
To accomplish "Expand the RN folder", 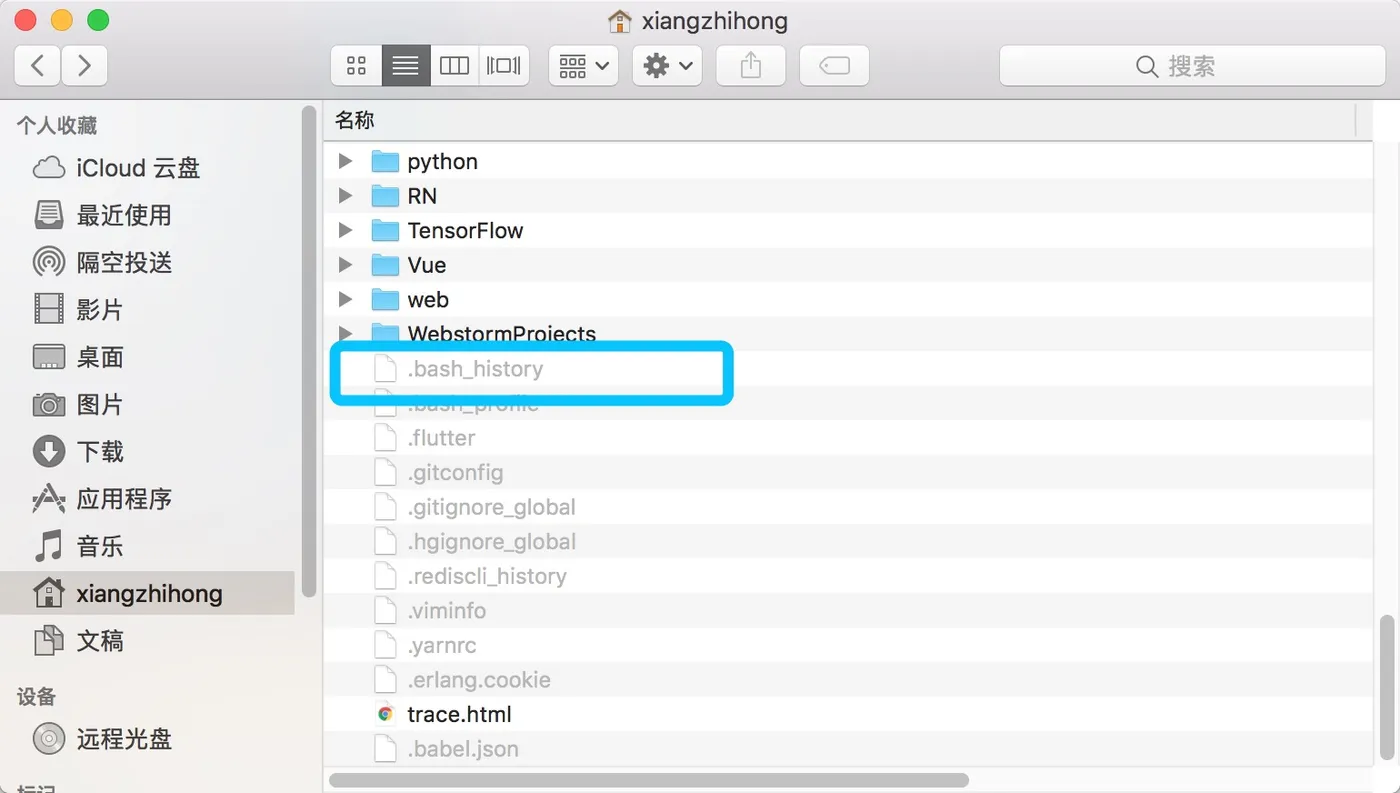I will pos(346,196).
